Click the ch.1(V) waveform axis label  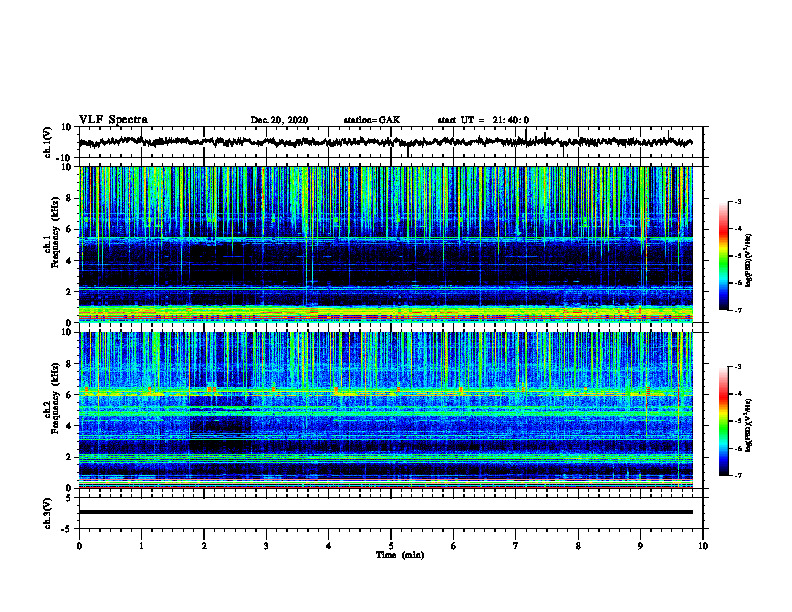coord(48,142)
